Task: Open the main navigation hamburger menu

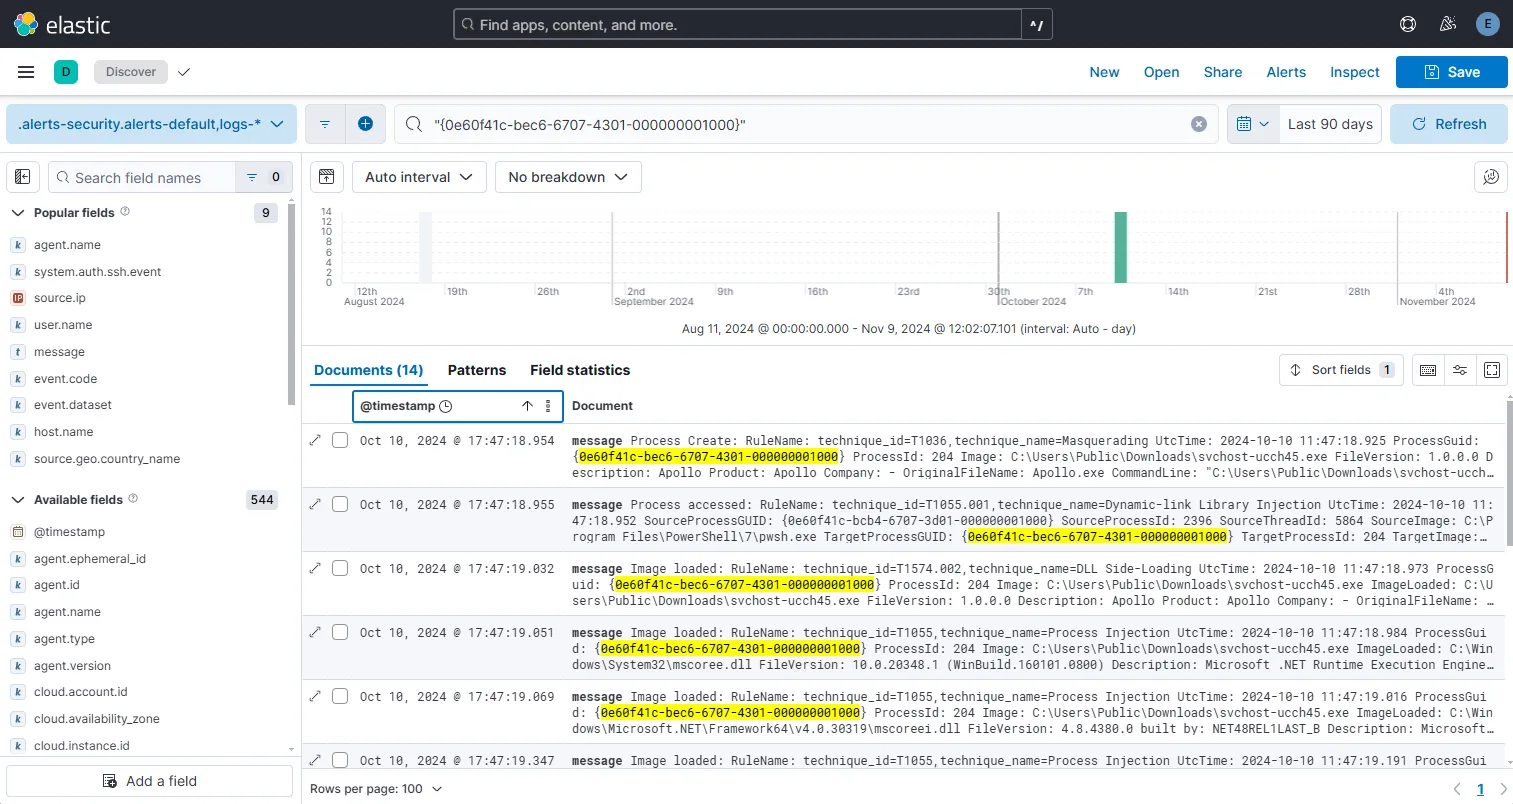Action: point(26,71)
